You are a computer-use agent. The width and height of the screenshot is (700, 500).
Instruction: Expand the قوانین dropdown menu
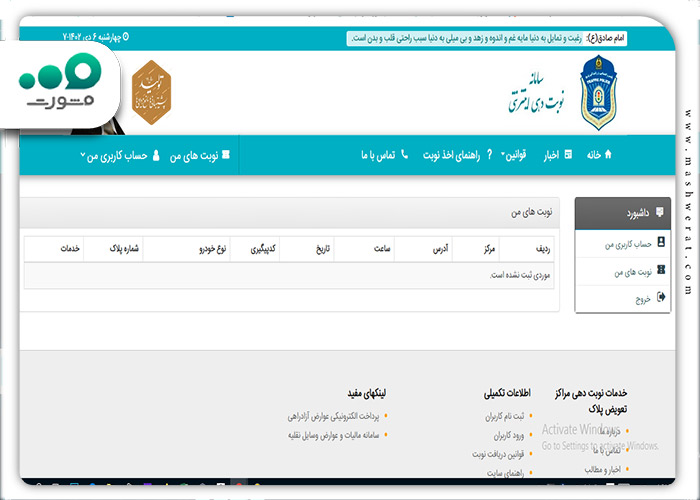click(514, 155)
